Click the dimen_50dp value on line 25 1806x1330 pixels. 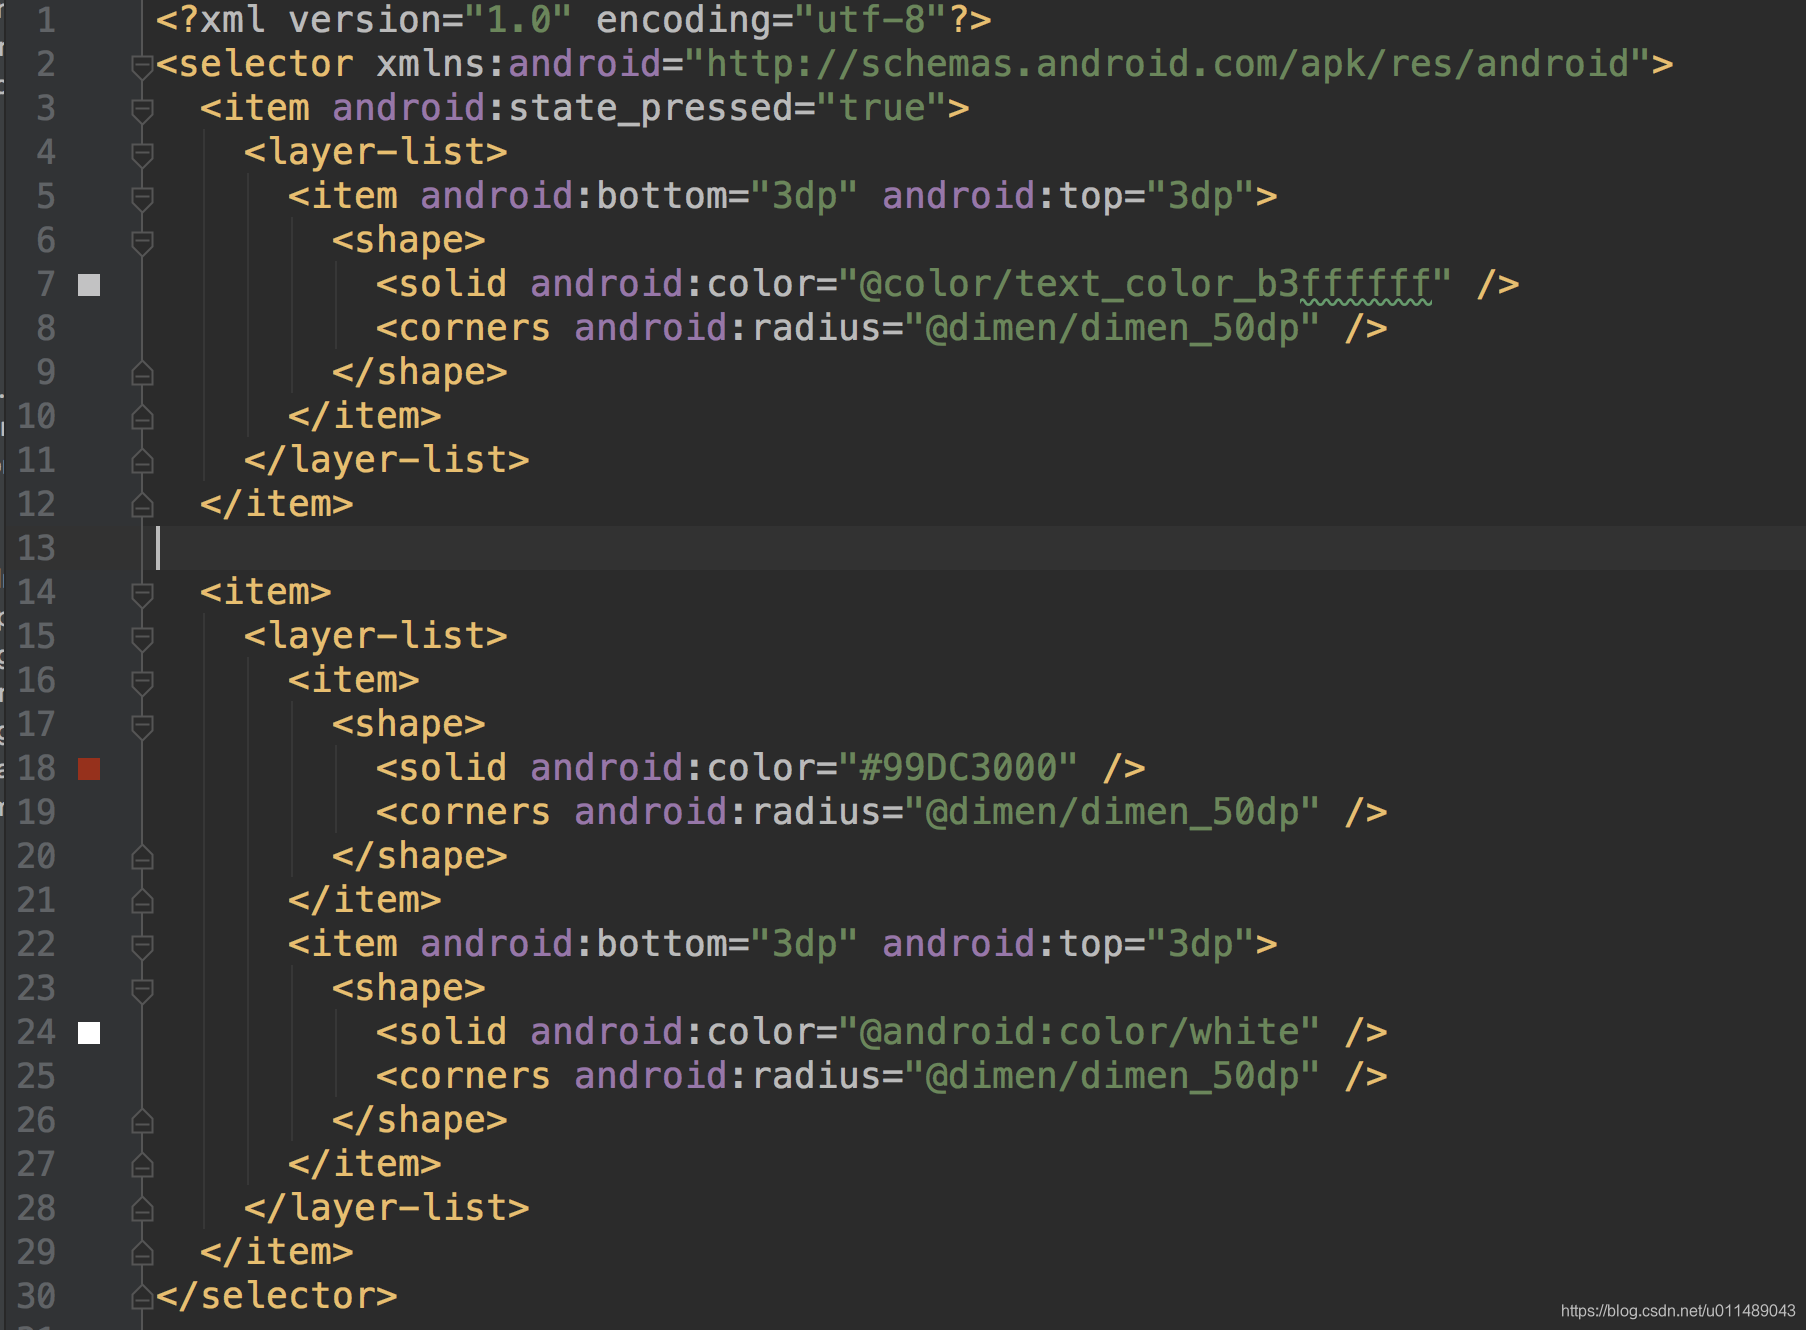click(x=1112, y=1076)
